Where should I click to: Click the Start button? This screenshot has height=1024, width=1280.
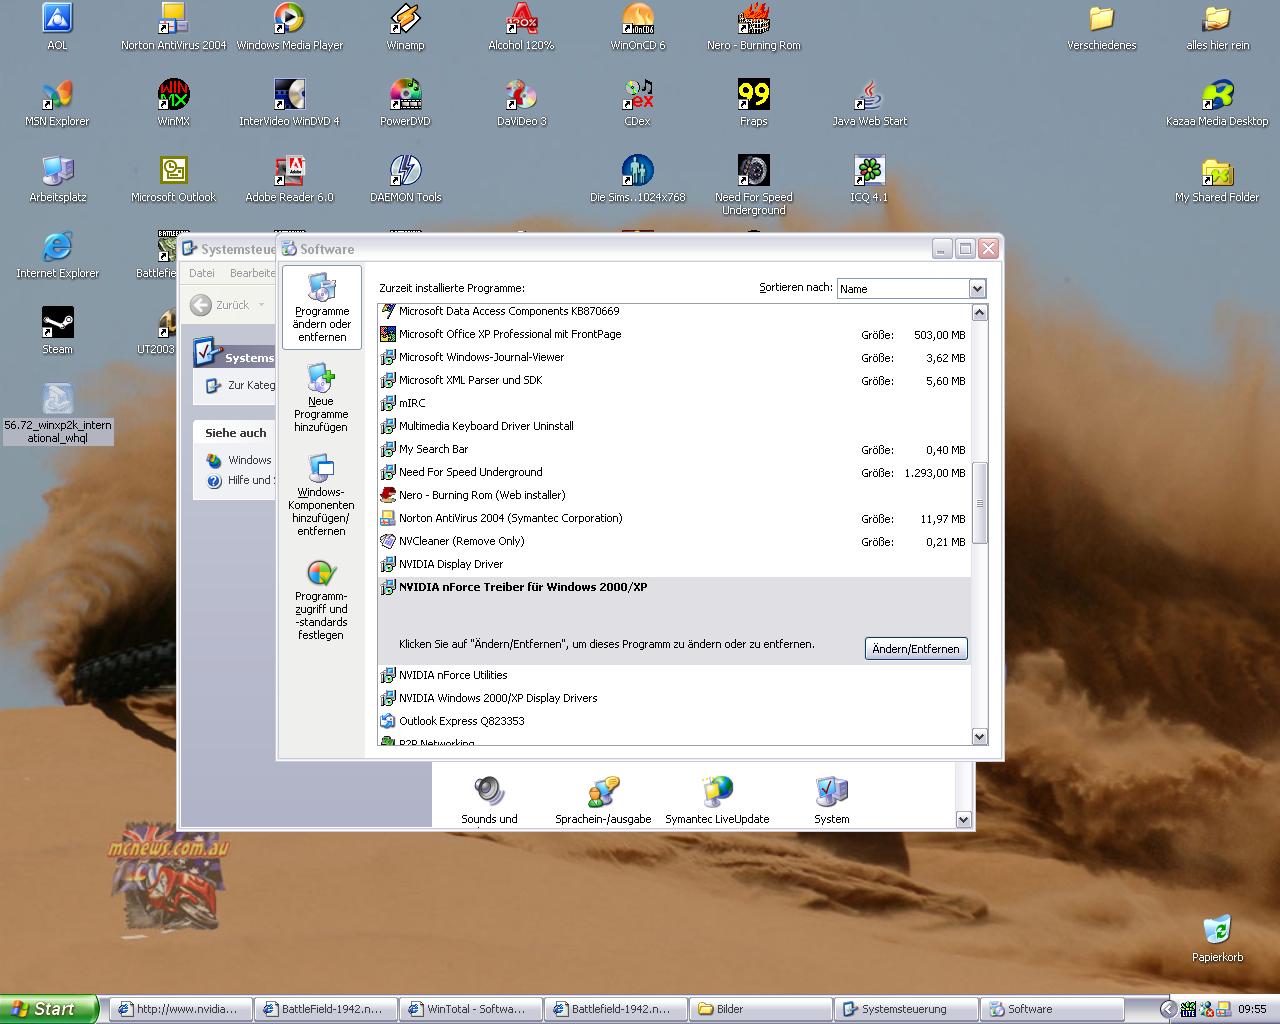coord(48,1009)
